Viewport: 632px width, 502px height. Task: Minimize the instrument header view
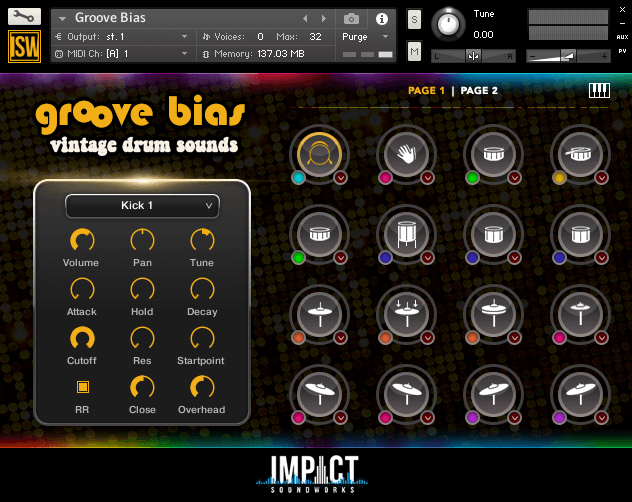(x=622, y=23)
